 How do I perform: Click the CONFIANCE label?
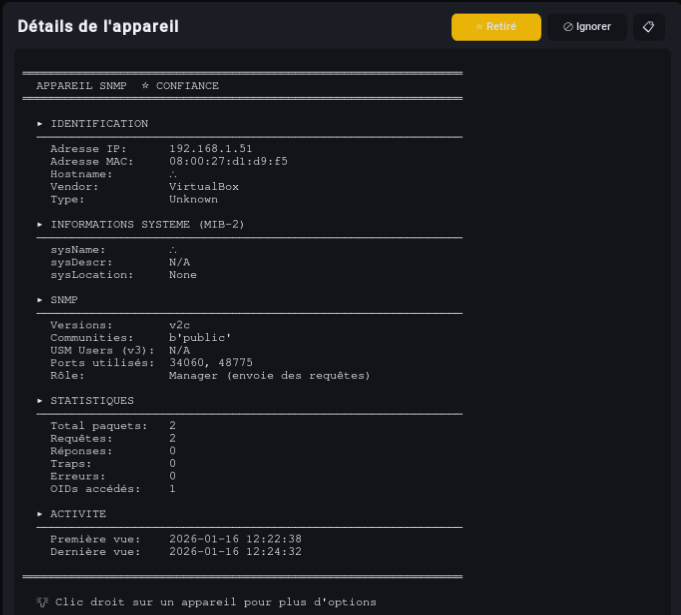pos(187,86)
